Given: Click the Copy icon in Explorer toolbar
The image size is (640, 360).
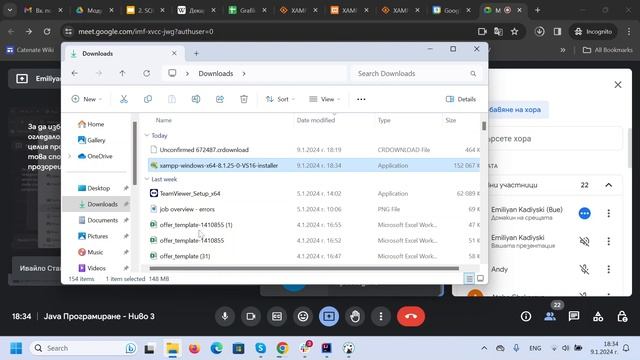Looking at the screenshot, I should pos(148,99).
